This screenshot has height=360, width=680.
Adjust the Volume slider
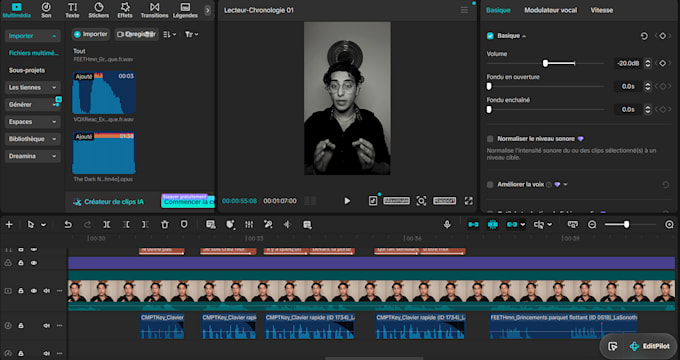(x=545, y=63)
